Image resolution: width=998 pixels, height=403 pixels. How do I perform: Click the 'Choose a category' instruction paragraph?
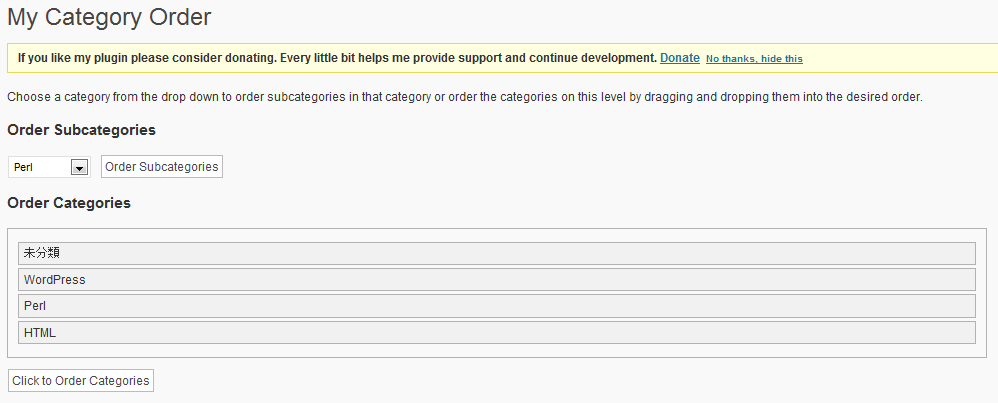(464, 98)
